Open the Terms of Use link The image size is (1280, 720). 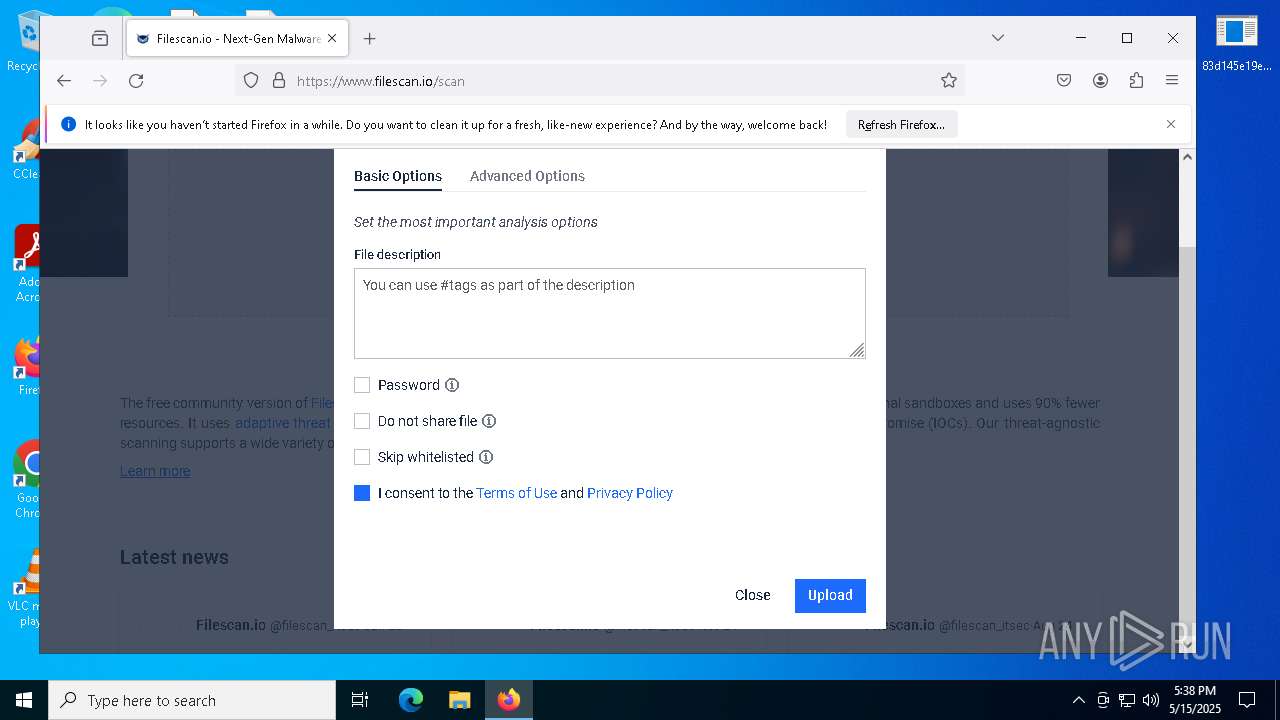point(516,493)
